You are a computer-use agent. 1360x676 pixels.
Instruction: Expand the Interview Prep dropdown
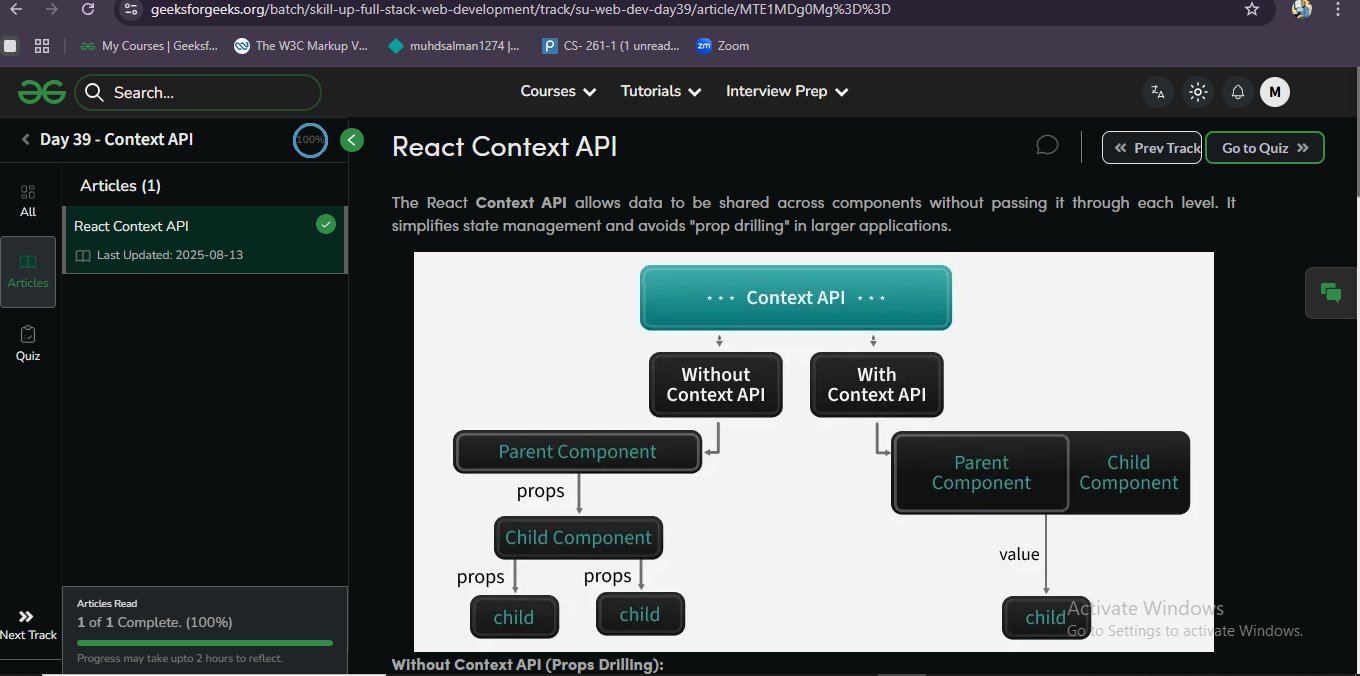(x=787, y=91)
